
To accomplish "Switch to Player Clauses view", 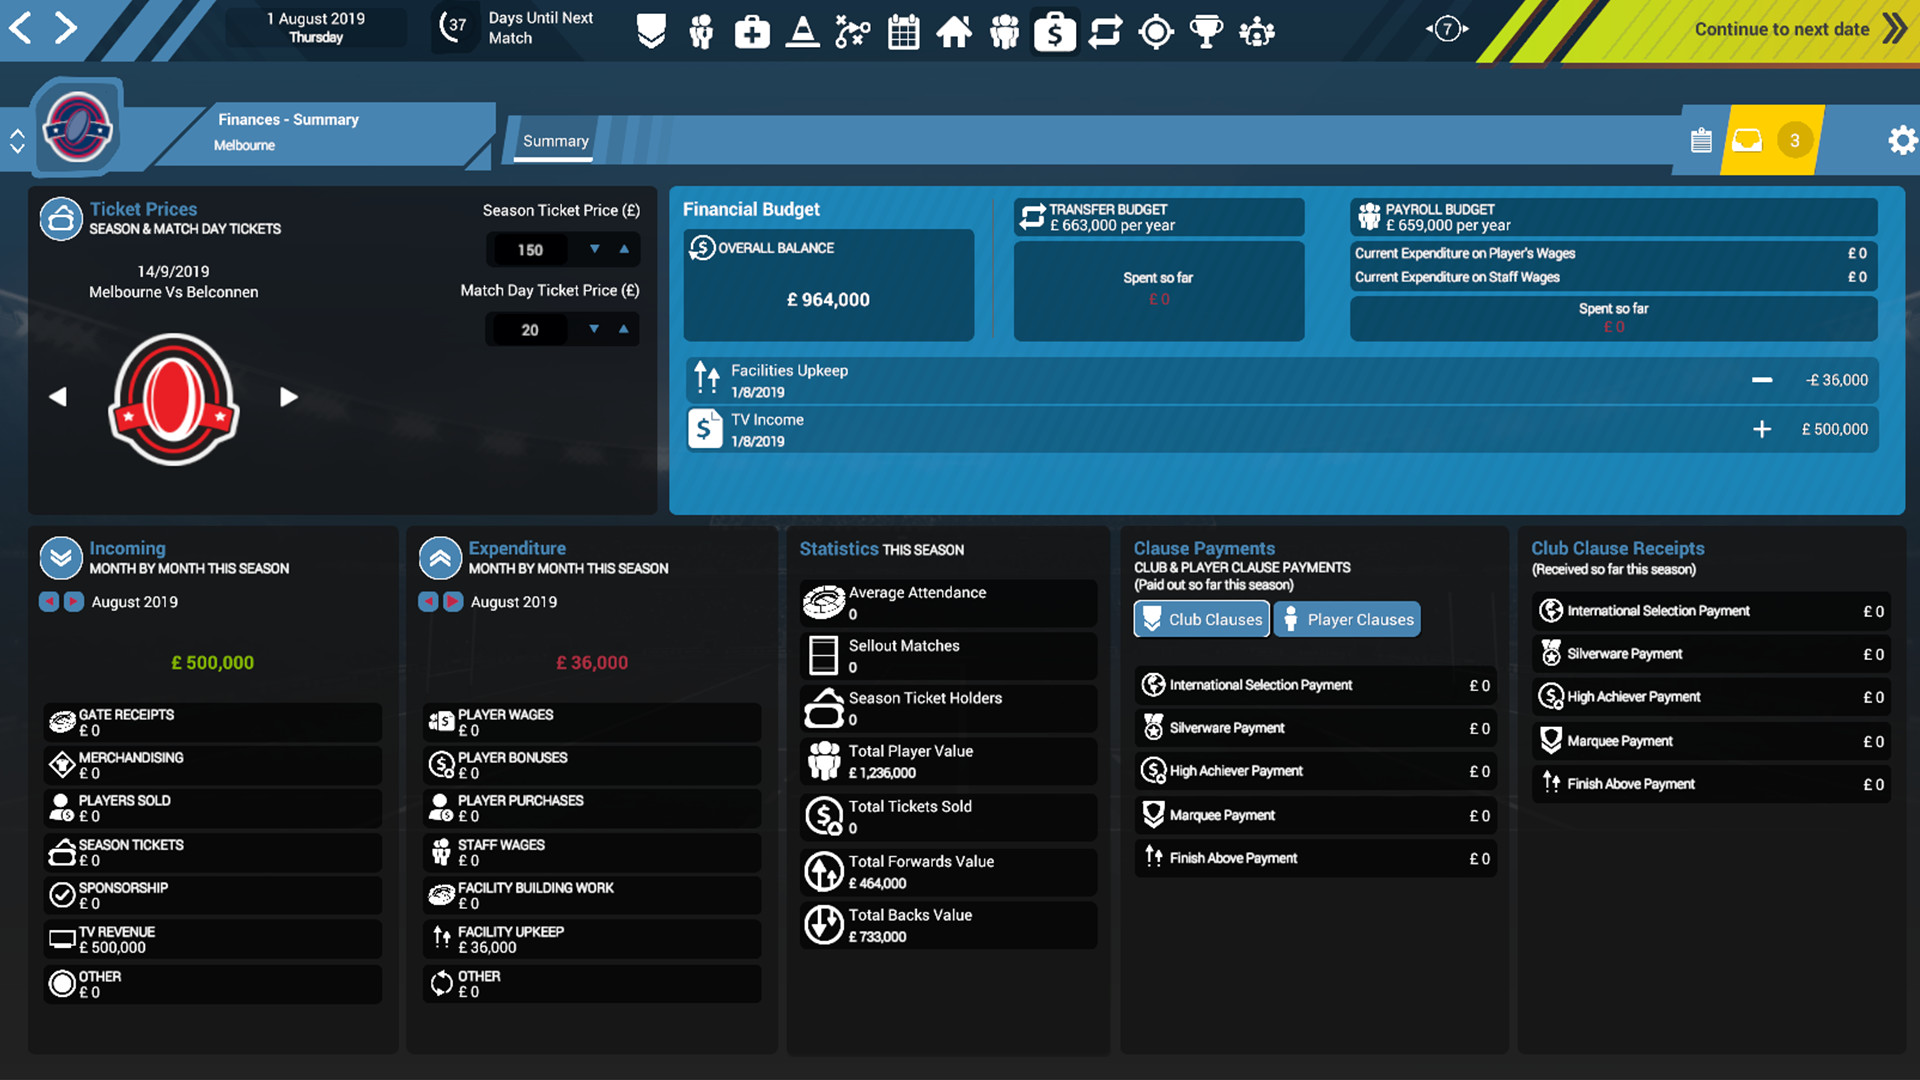I will (1347, 619).
